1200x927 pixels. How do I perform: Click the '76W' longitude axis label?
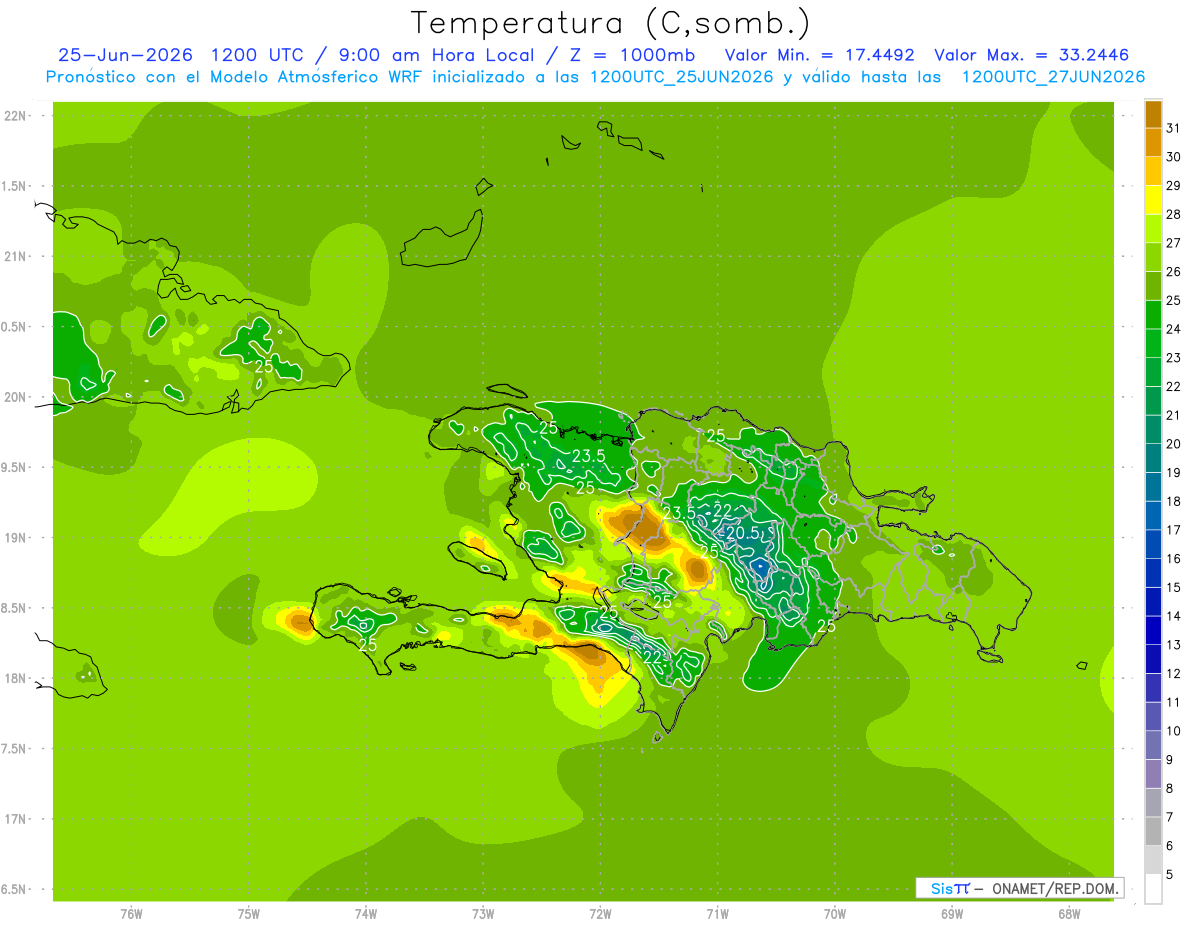pos(131,914)
